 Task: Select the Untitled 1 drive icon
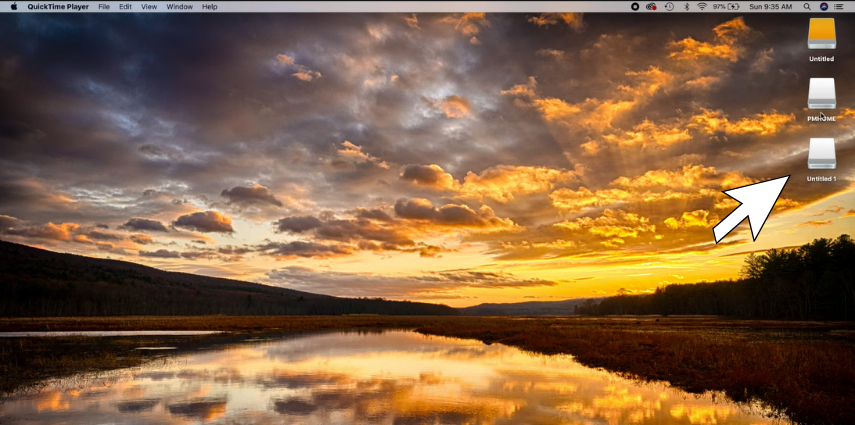(x=822, y=153)
